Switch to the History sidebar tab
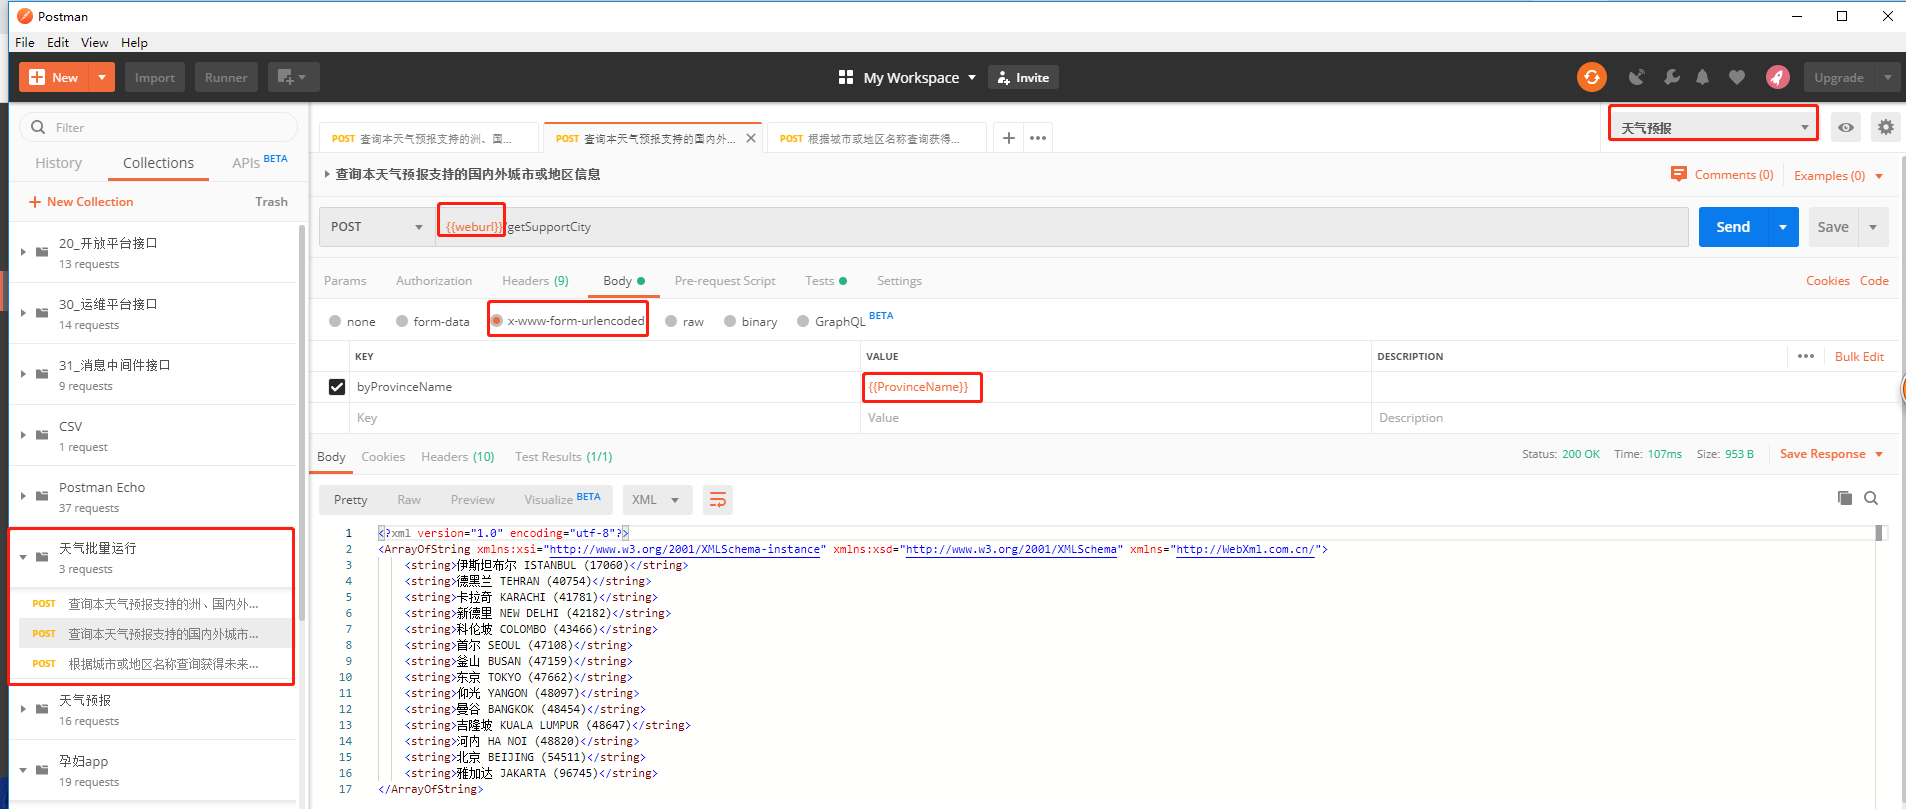The image size is (1906, 809). click(59, 163)
